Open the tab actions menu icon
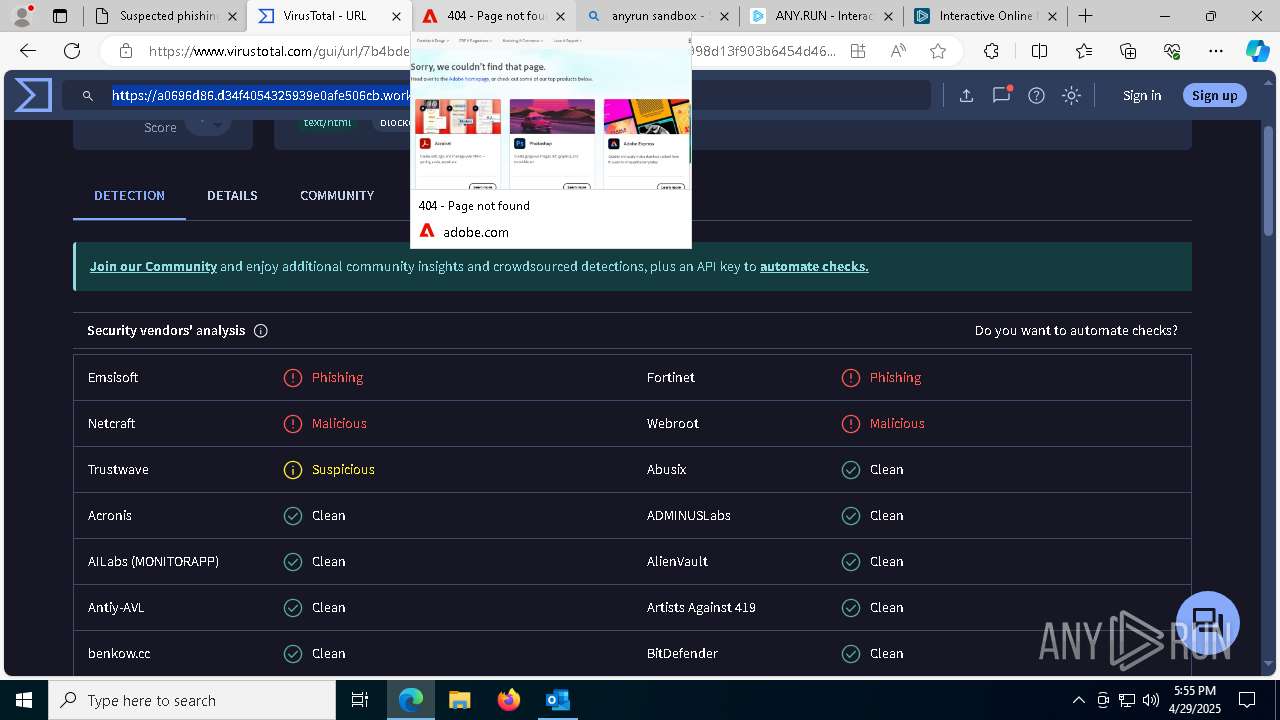 [x=60, y=16]
